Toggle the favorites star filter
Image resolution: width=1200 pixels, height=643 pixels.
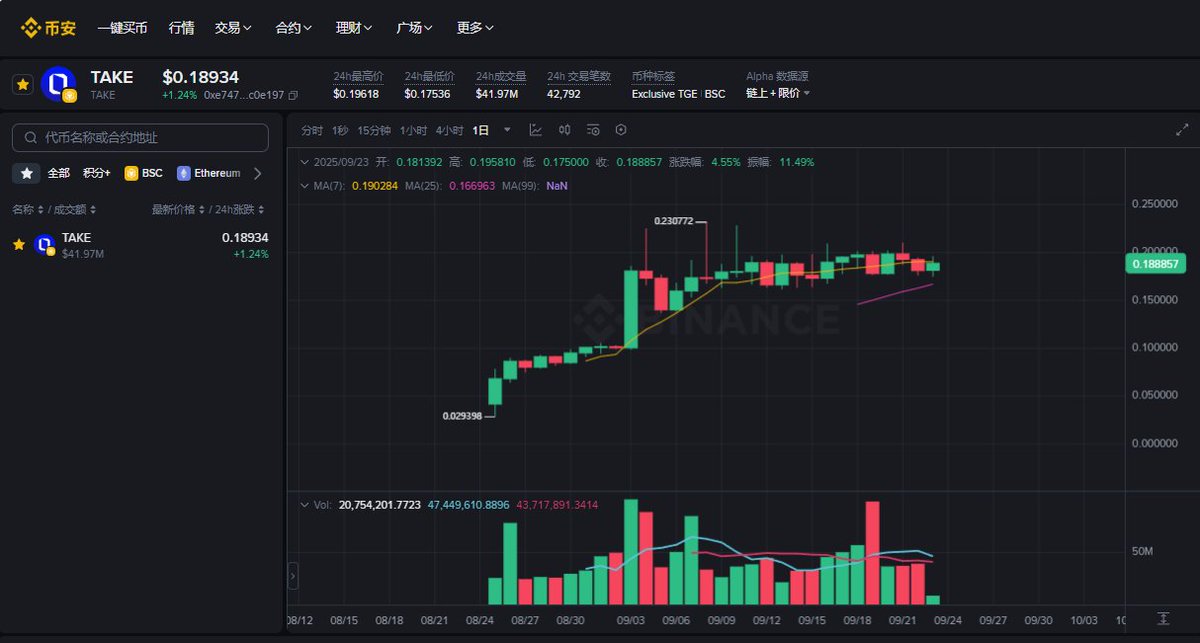click(26, 173)
